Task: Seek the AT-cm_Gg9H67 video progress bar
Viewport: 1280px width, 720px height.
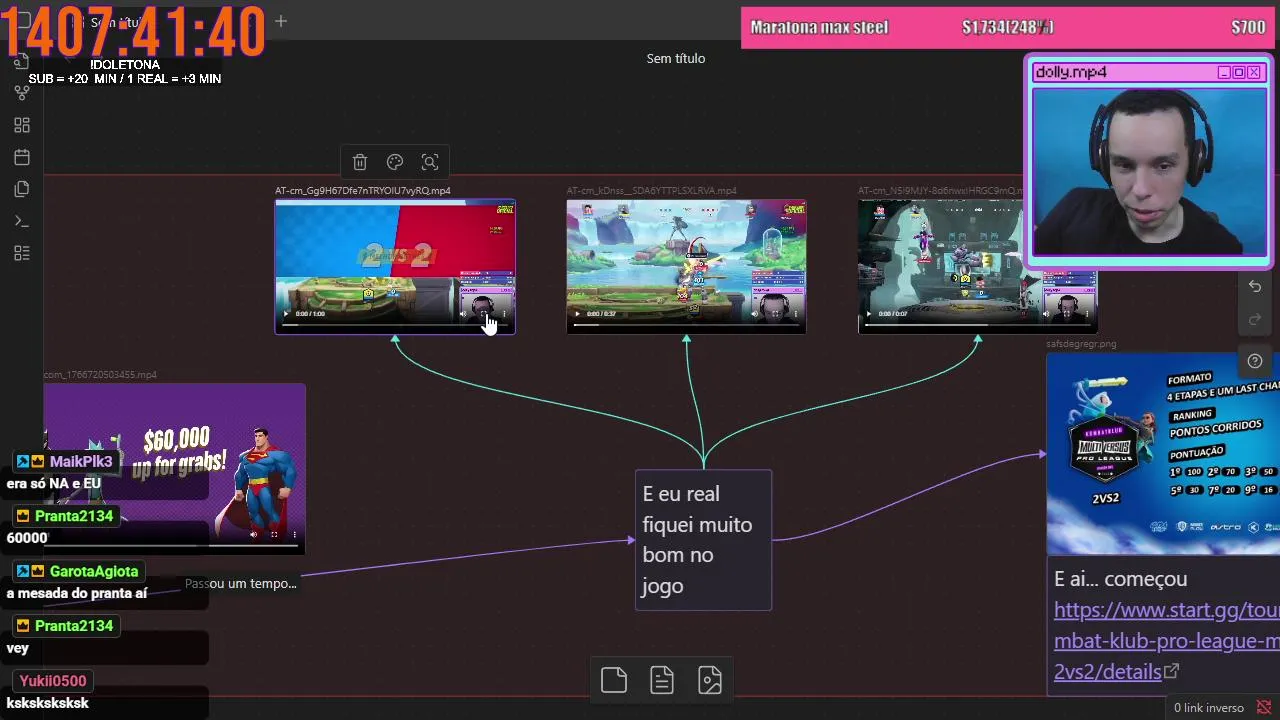Action: [395, 324]
